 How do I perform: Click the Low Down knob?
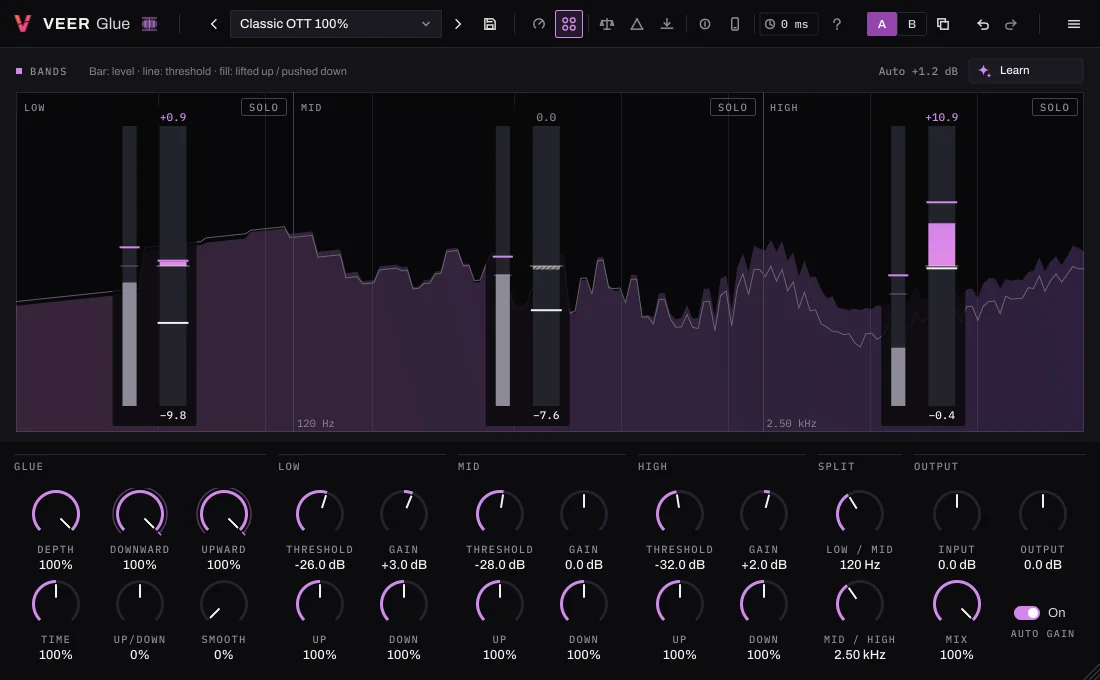tap(404, 603)
